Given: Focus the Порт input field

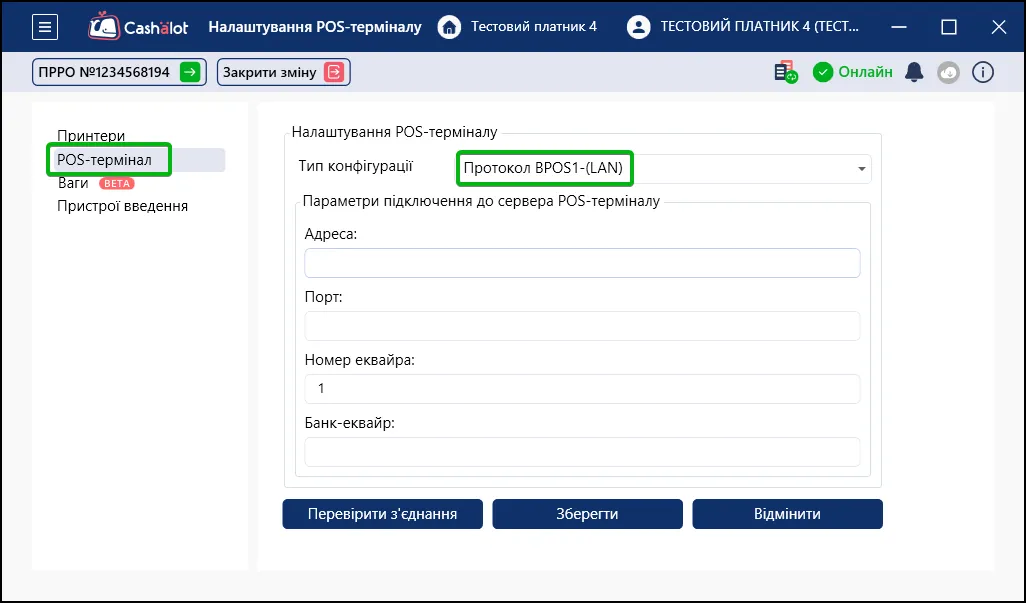Looking at the screenshot, I should pyautogui.click(x=582, y=326).
